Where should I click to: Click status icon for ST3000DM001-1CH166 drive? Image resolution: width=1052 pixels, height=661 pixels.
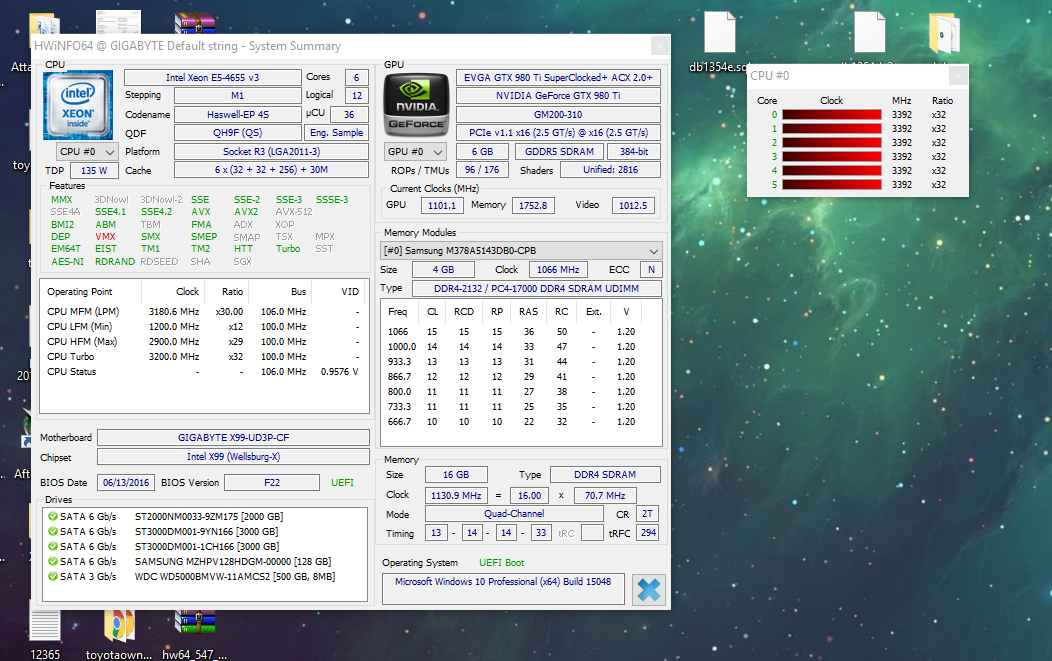point(52,546)
